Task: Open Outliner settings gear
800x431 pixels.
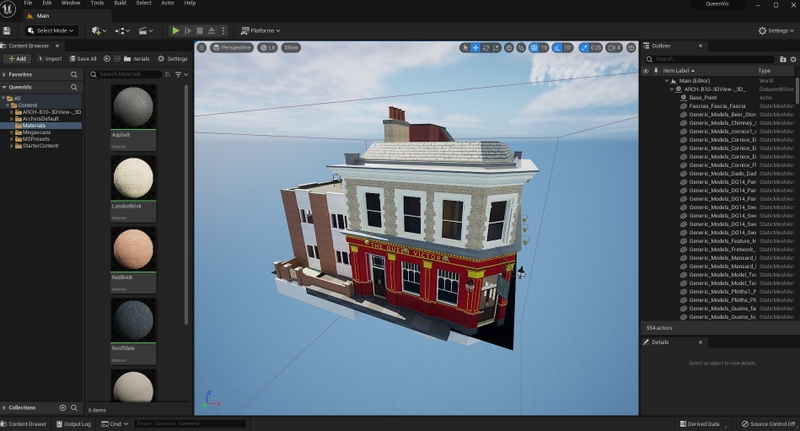Action: (x=793, y=59)
